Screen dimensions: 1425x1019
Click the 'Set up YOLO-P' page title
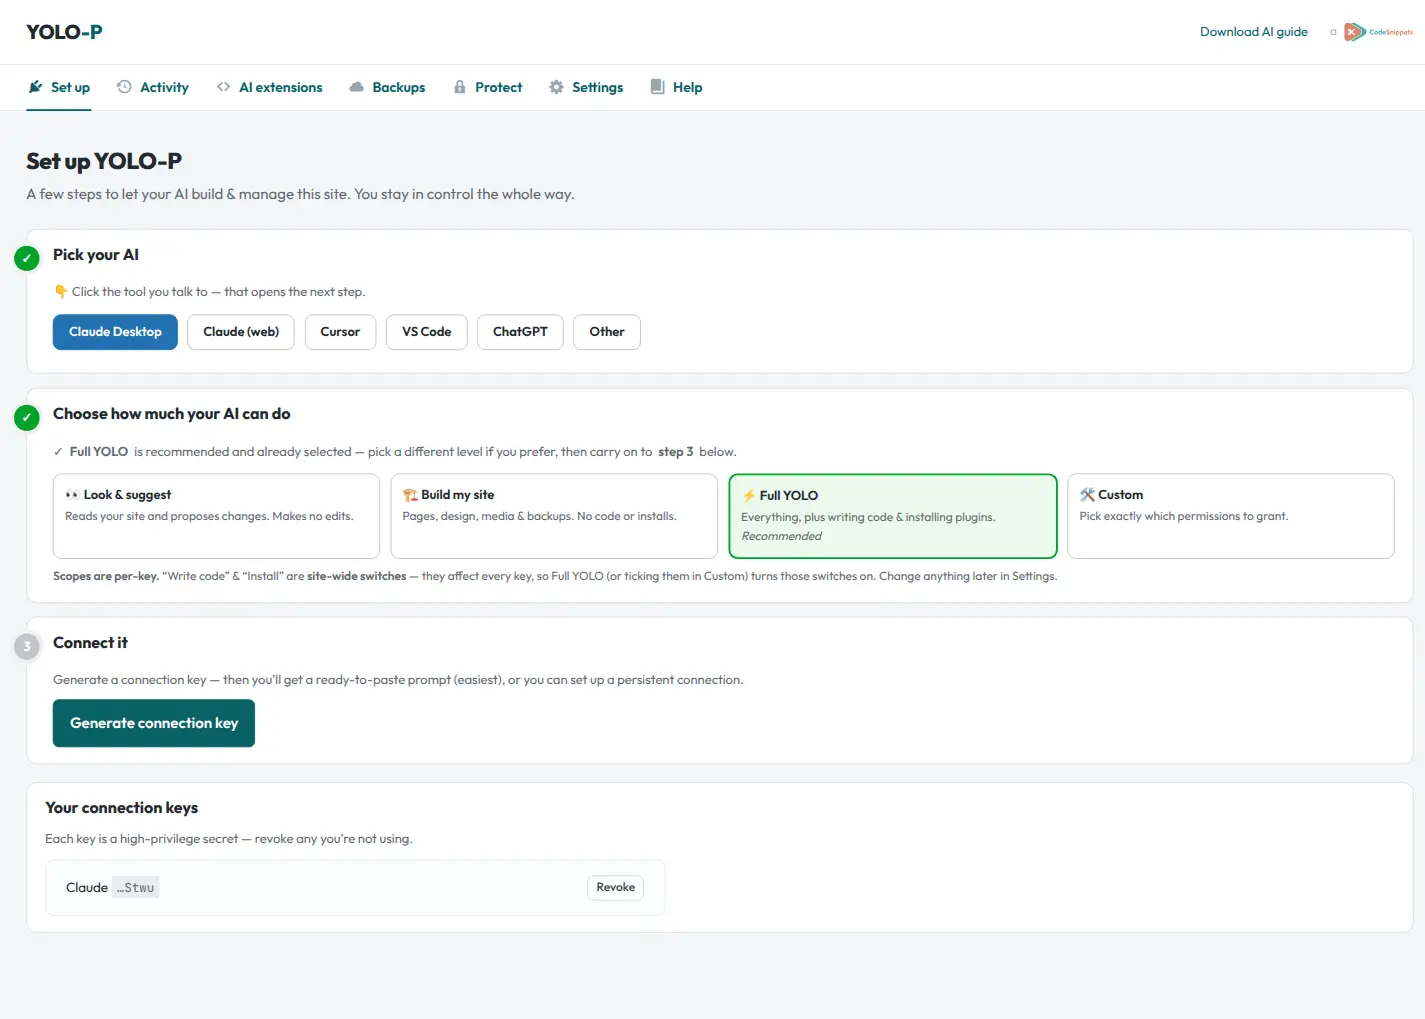point(104,161)
